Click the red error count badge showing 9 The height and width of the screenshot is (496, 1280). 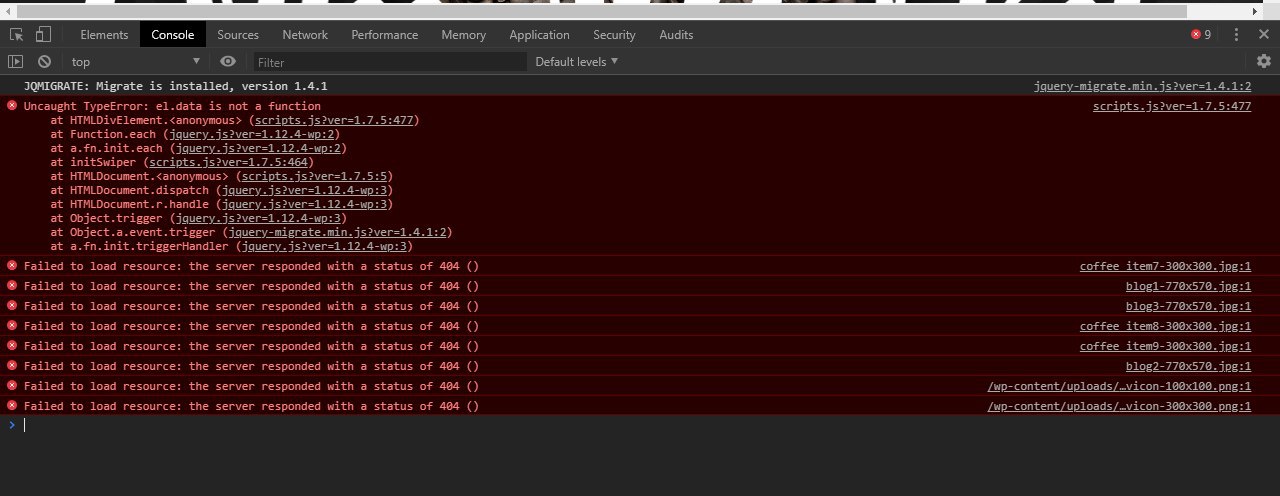click(x=1201, y=35)
